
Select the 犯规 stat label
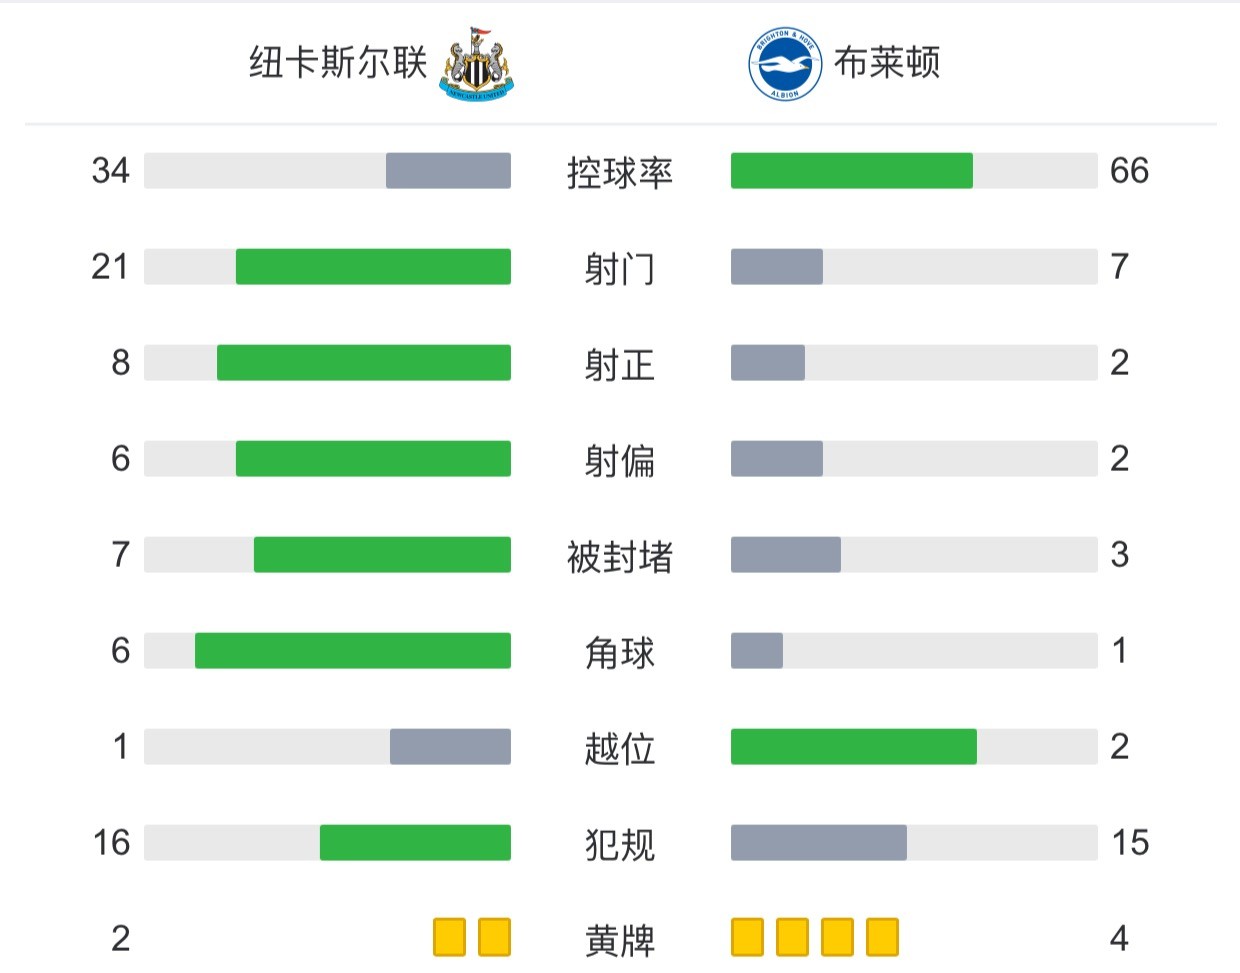pos(620,844)
